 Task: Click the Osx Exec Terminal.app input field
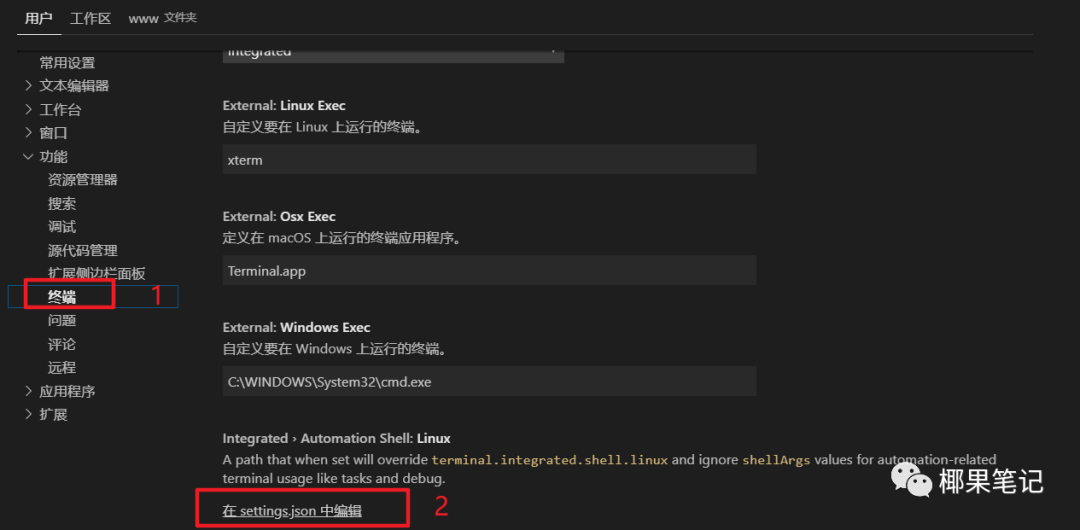489,270
